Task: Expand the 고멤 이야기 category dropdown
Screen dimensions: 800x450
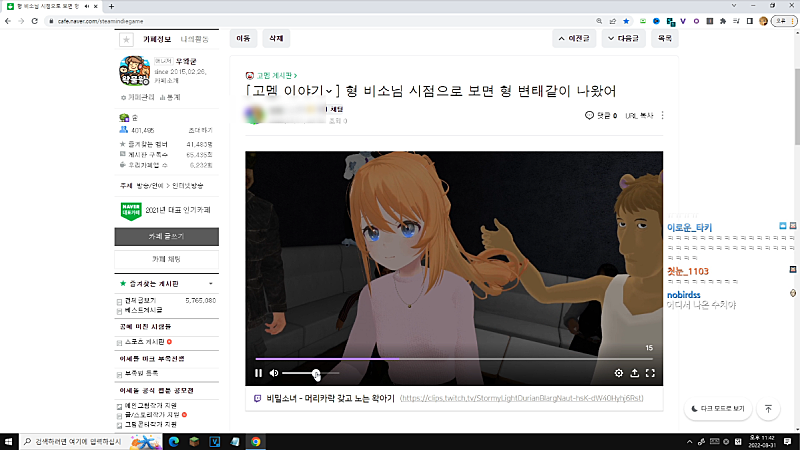Action: (x=292, y=91)
